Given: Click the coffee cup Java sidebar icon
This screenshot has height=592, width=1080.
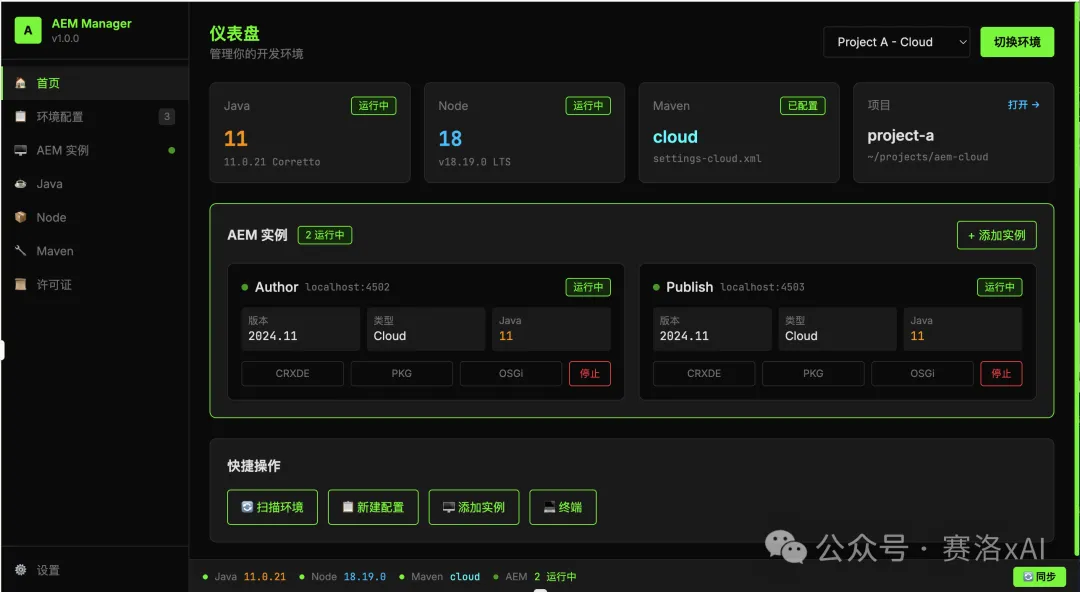Looking at the screenshot, I should click(x=21, y=184).
